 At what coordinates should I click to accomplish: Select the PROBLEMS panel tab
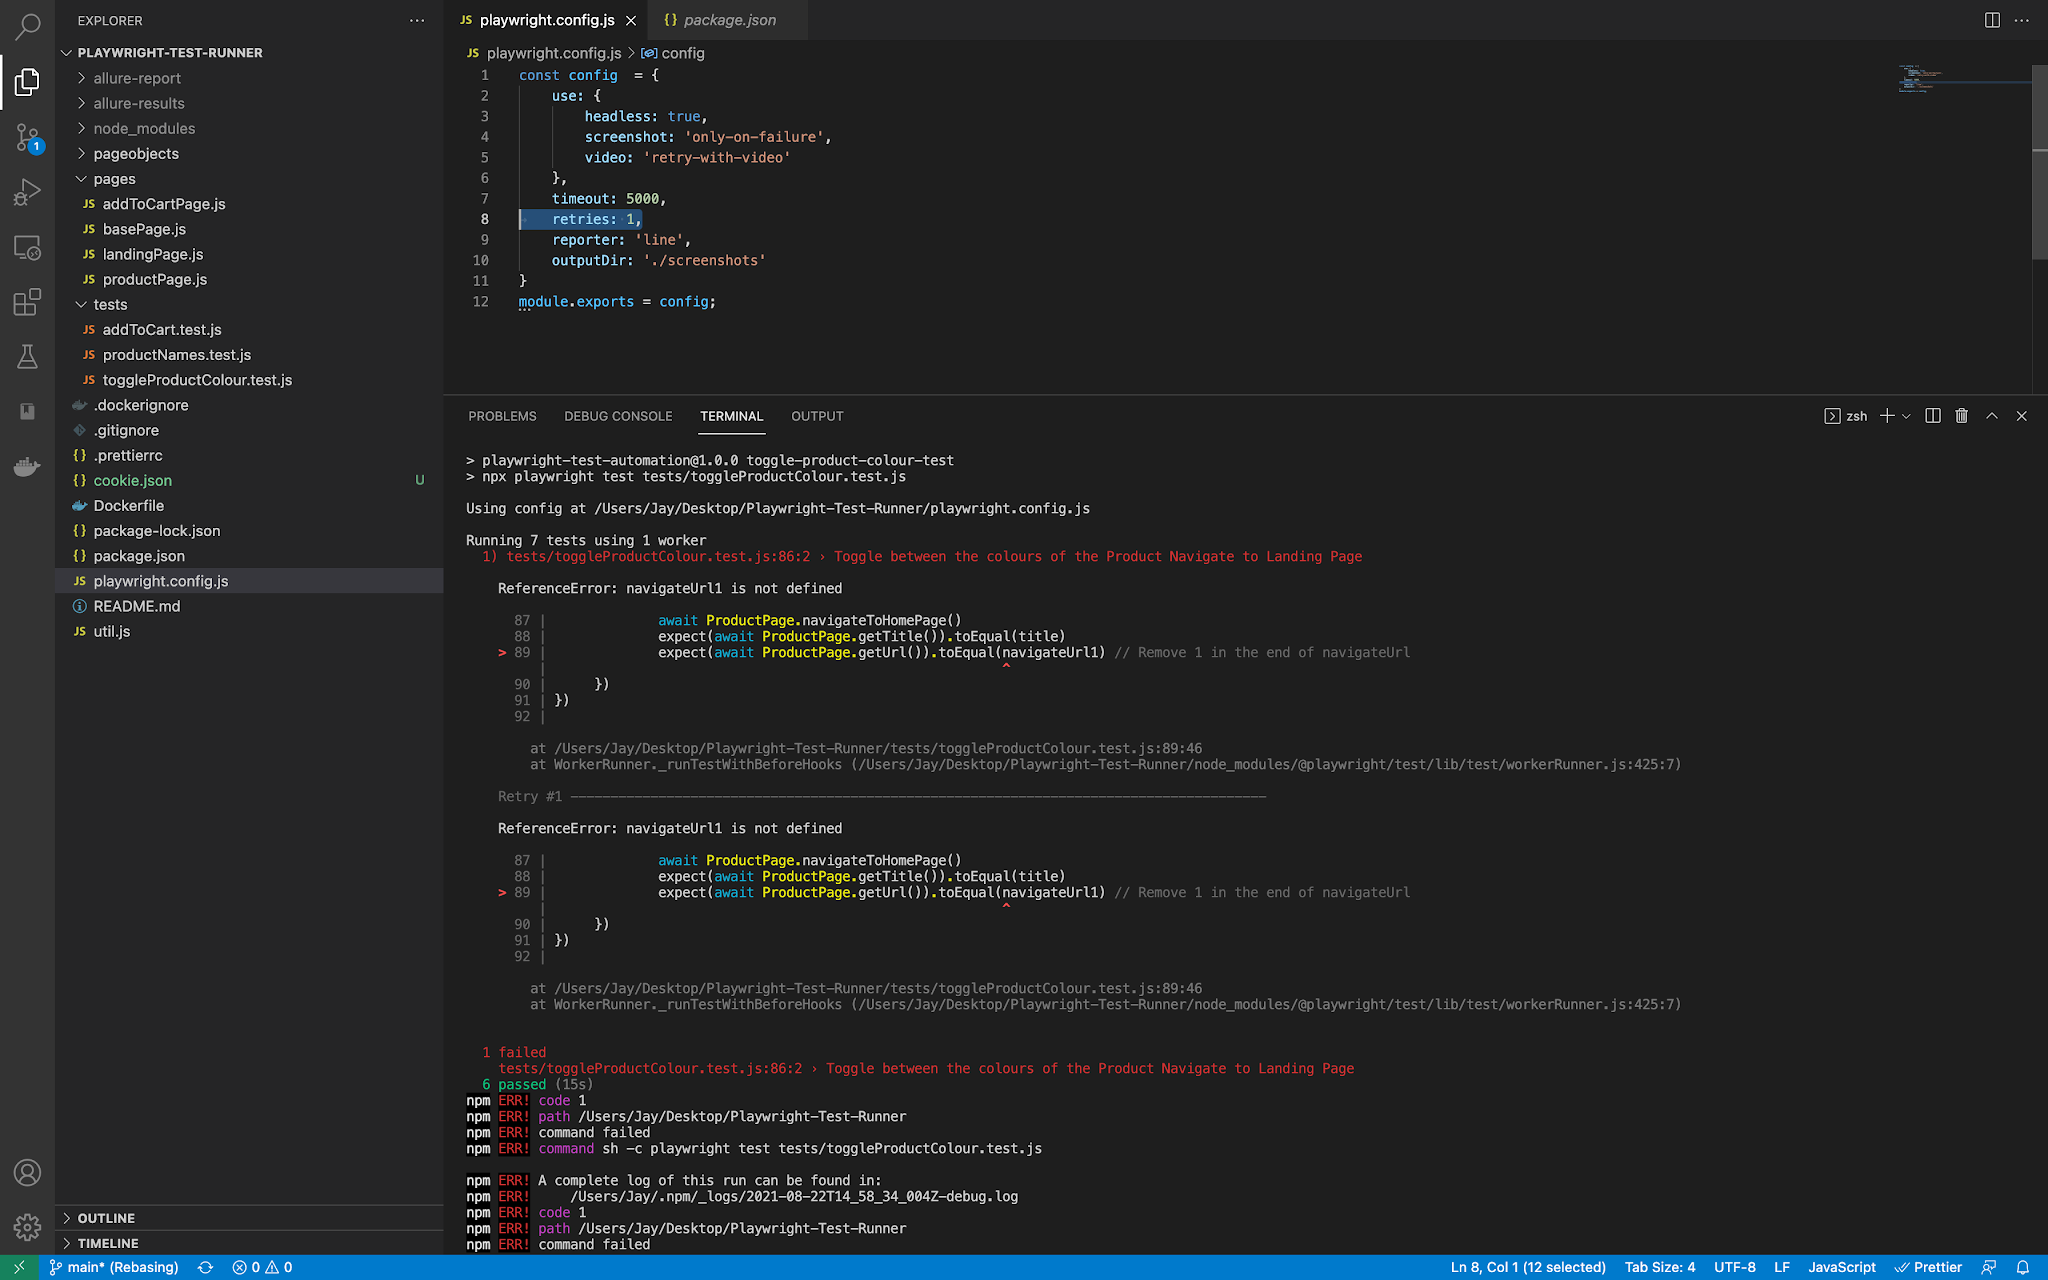point(502,416)
